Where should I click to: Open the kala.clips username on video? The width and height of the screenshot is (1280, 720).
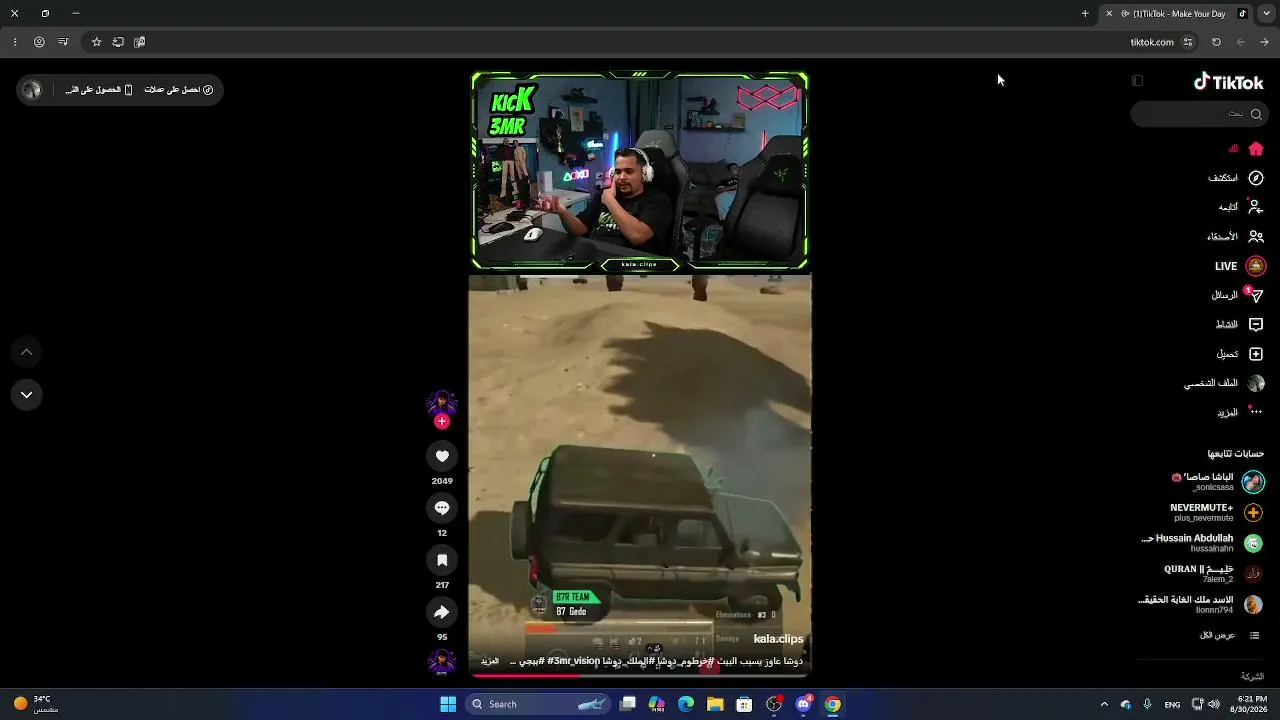[x=778, y=639]
